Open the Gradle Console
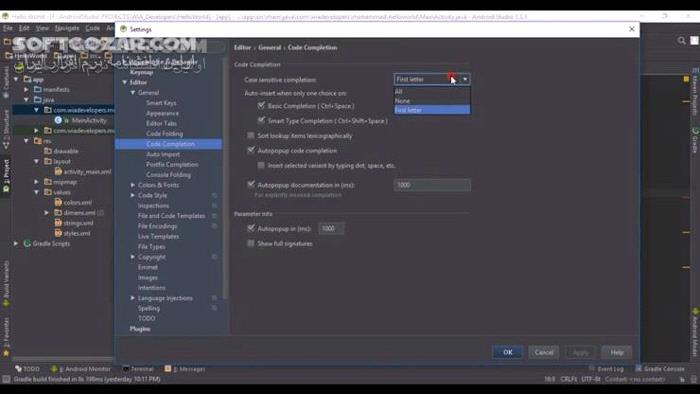 660,369
